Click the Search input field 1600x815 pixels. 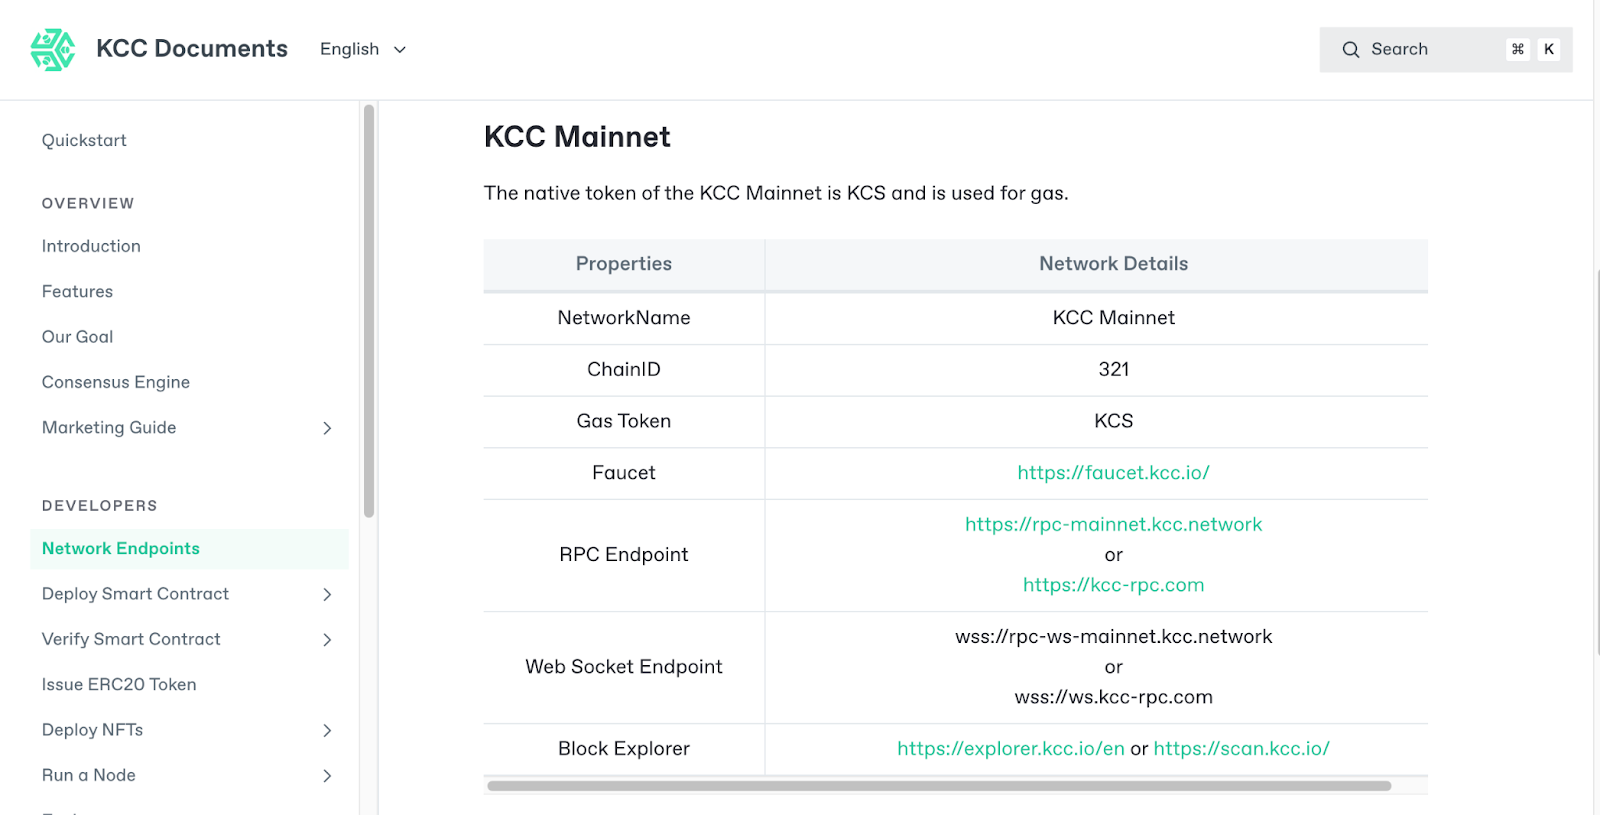click(x=1446, y=49)
